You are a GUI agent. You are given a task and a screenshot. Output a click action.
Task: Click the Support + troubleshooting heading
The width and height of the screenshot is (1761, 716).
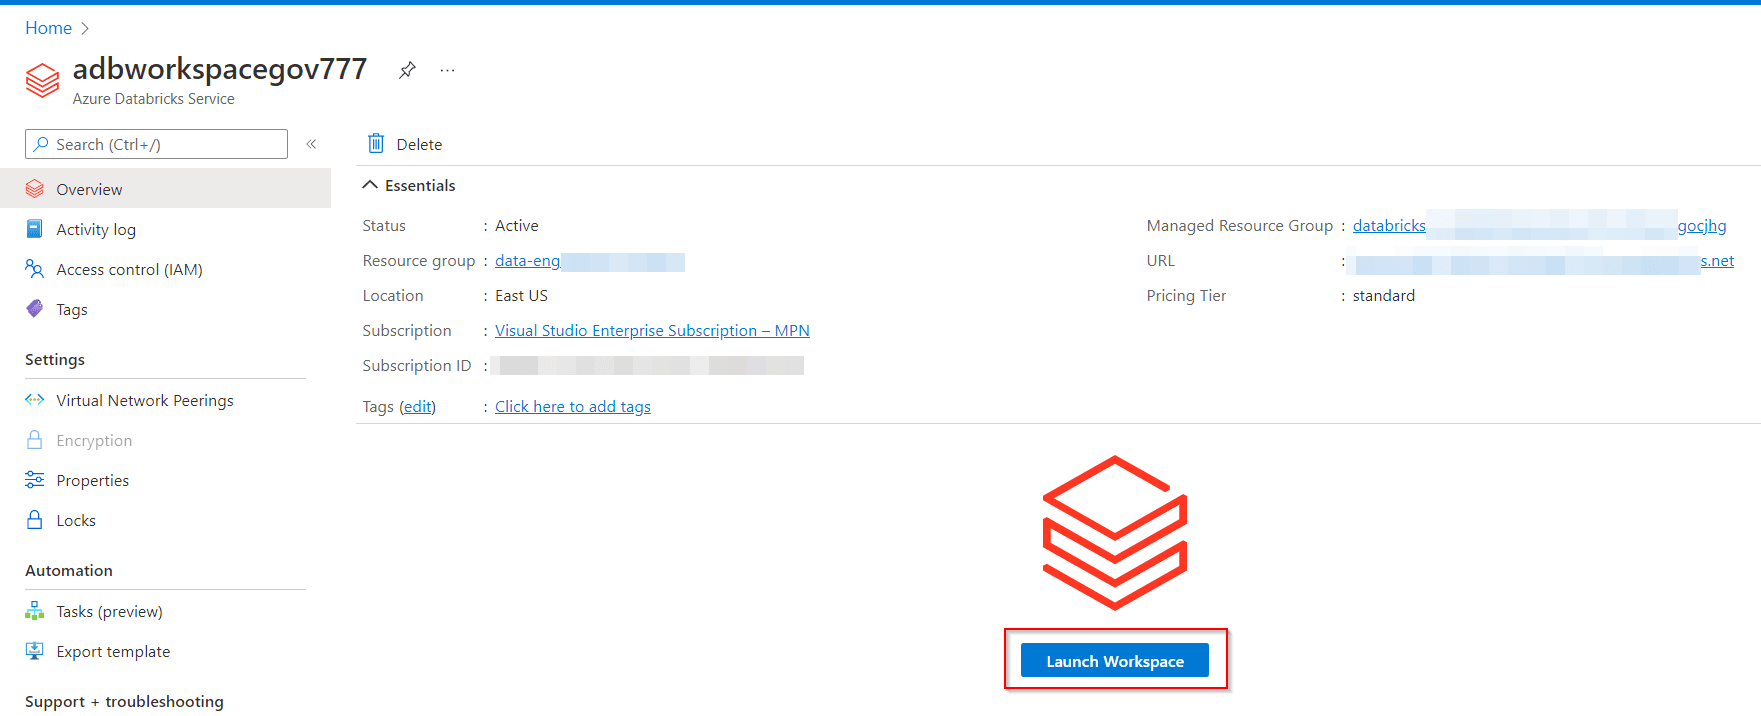click(124, 701)
